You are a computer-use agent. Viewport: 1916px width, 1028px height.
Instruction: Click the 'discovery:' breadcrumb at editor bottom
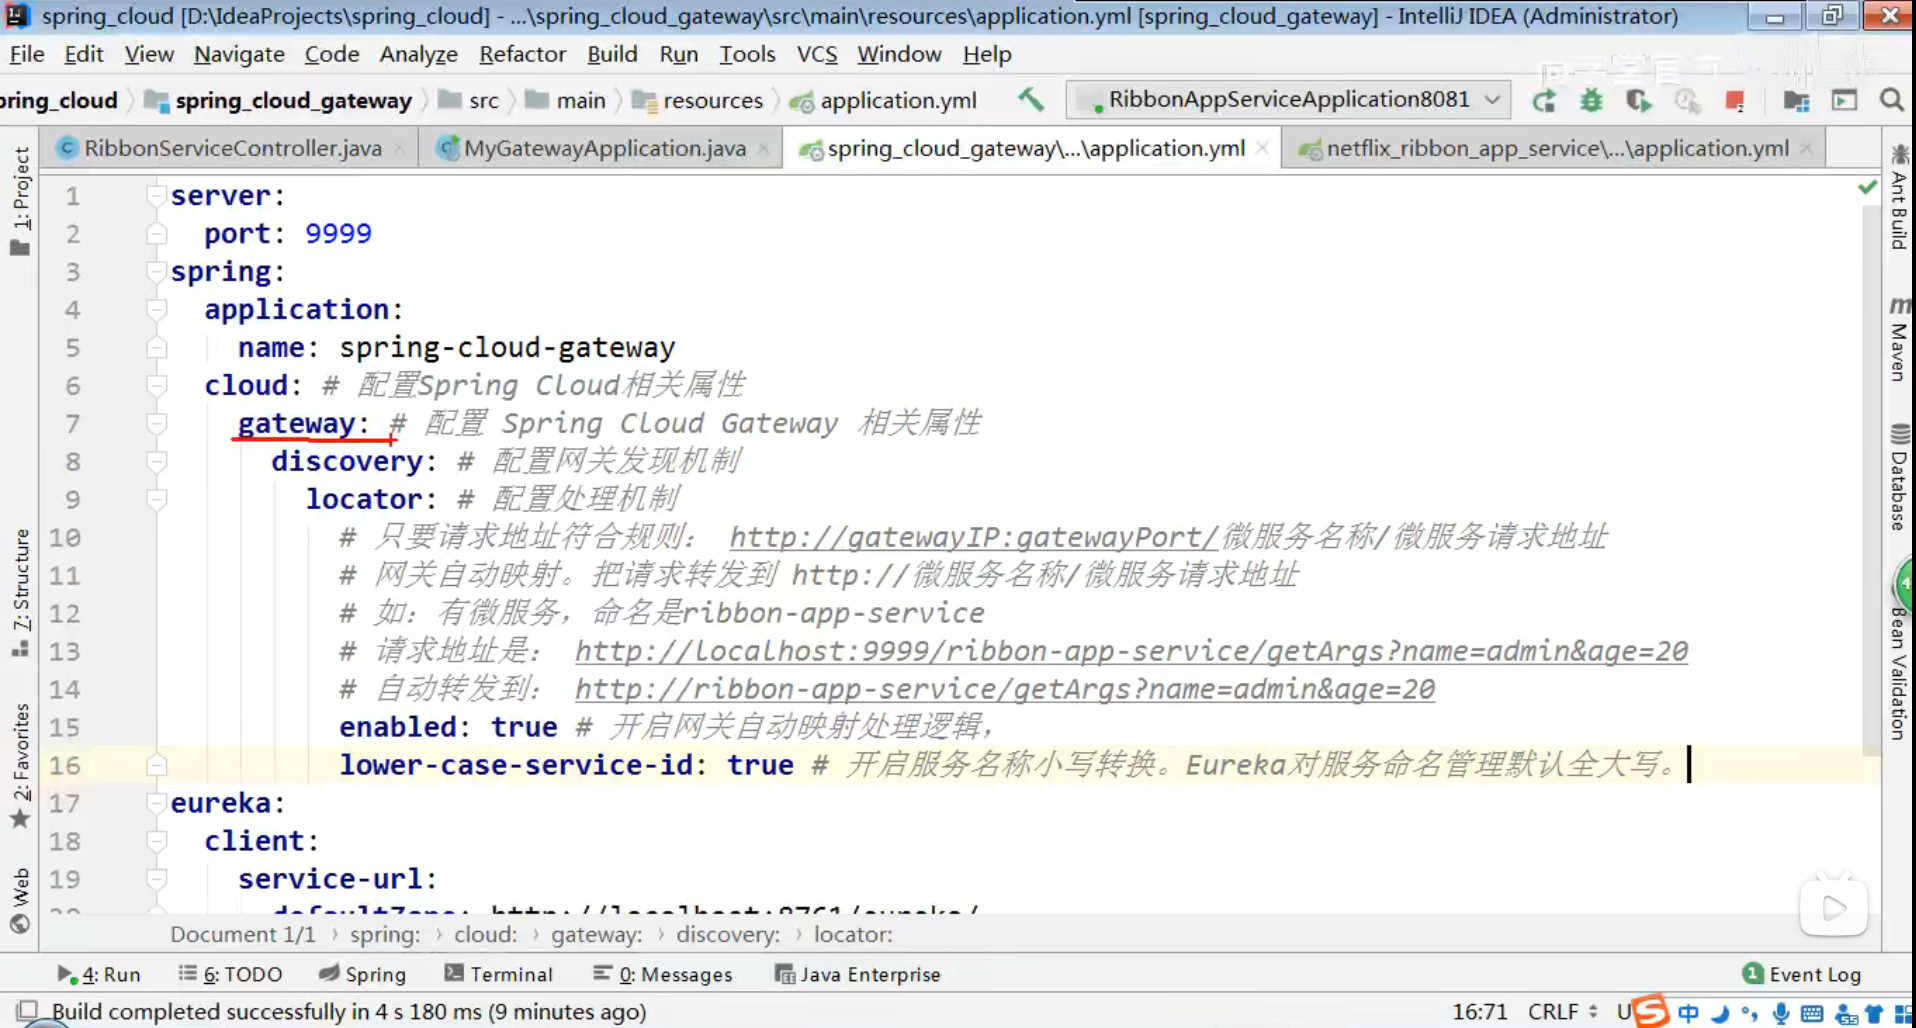[x=727, y=934]
